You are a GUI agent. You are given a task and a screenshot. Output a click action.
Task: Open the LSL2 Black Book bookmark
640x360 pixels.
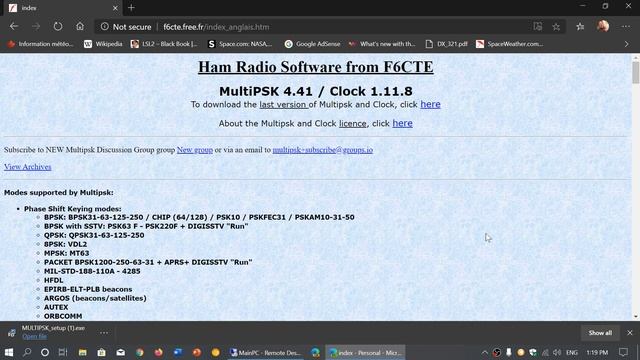(164, 44)
